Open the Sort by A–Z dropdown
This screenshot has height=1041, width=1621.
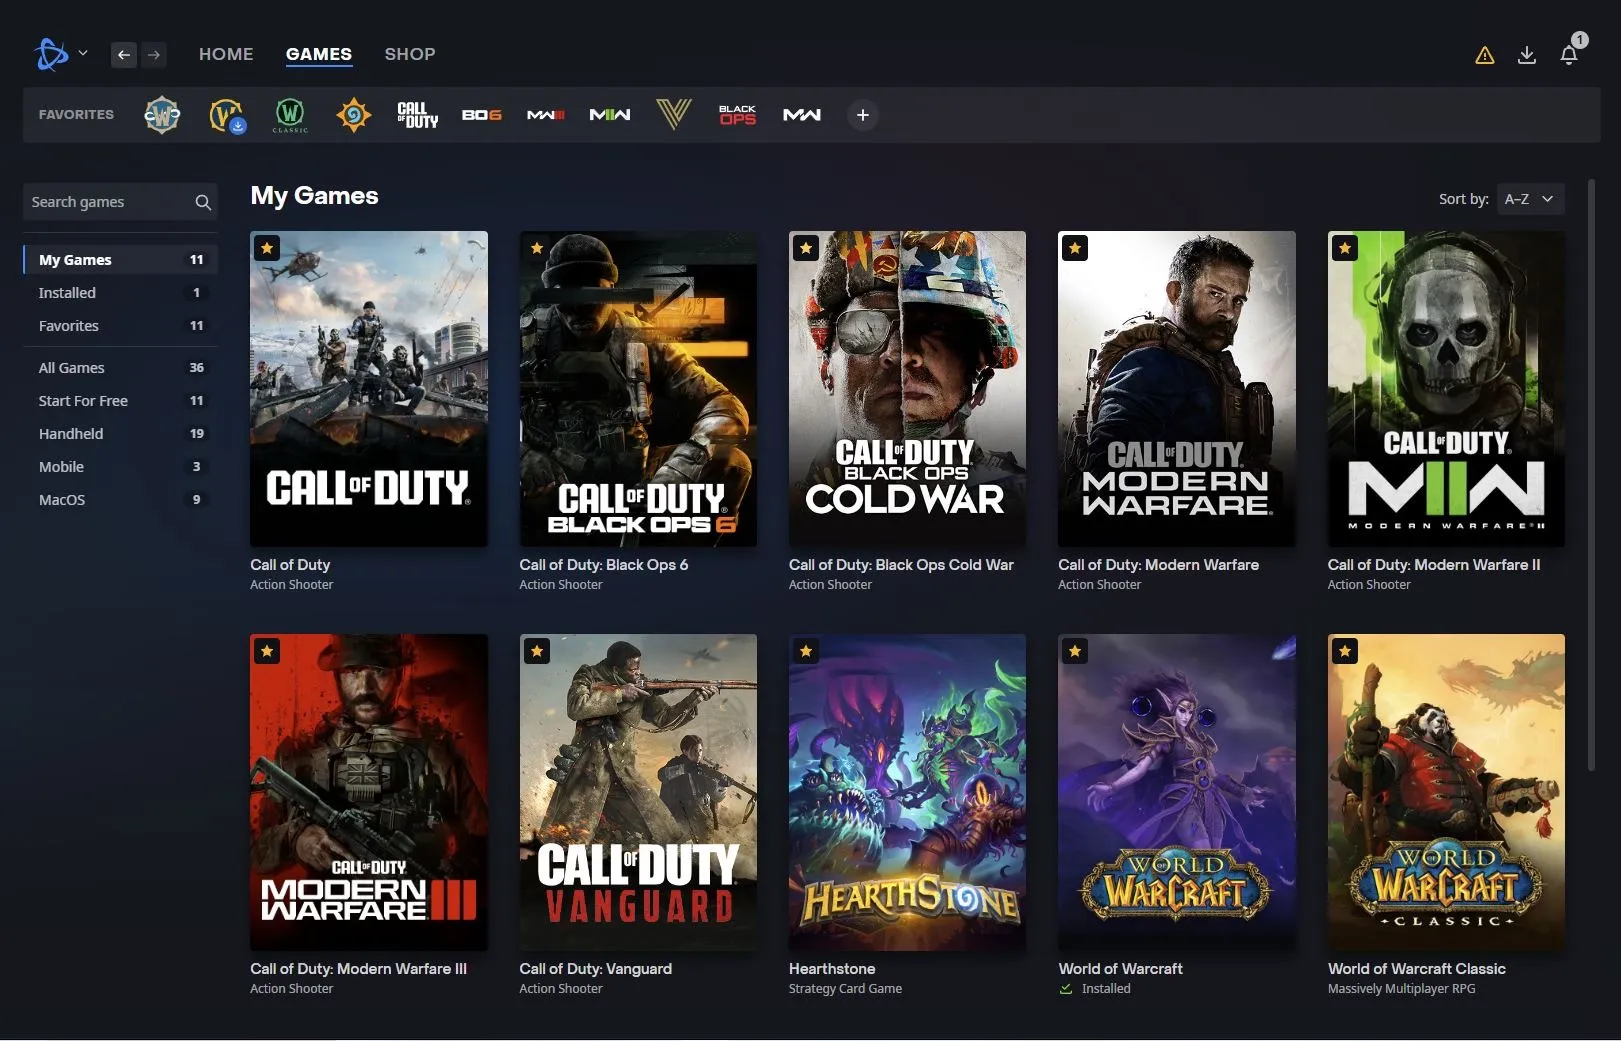coord(1530,199)
